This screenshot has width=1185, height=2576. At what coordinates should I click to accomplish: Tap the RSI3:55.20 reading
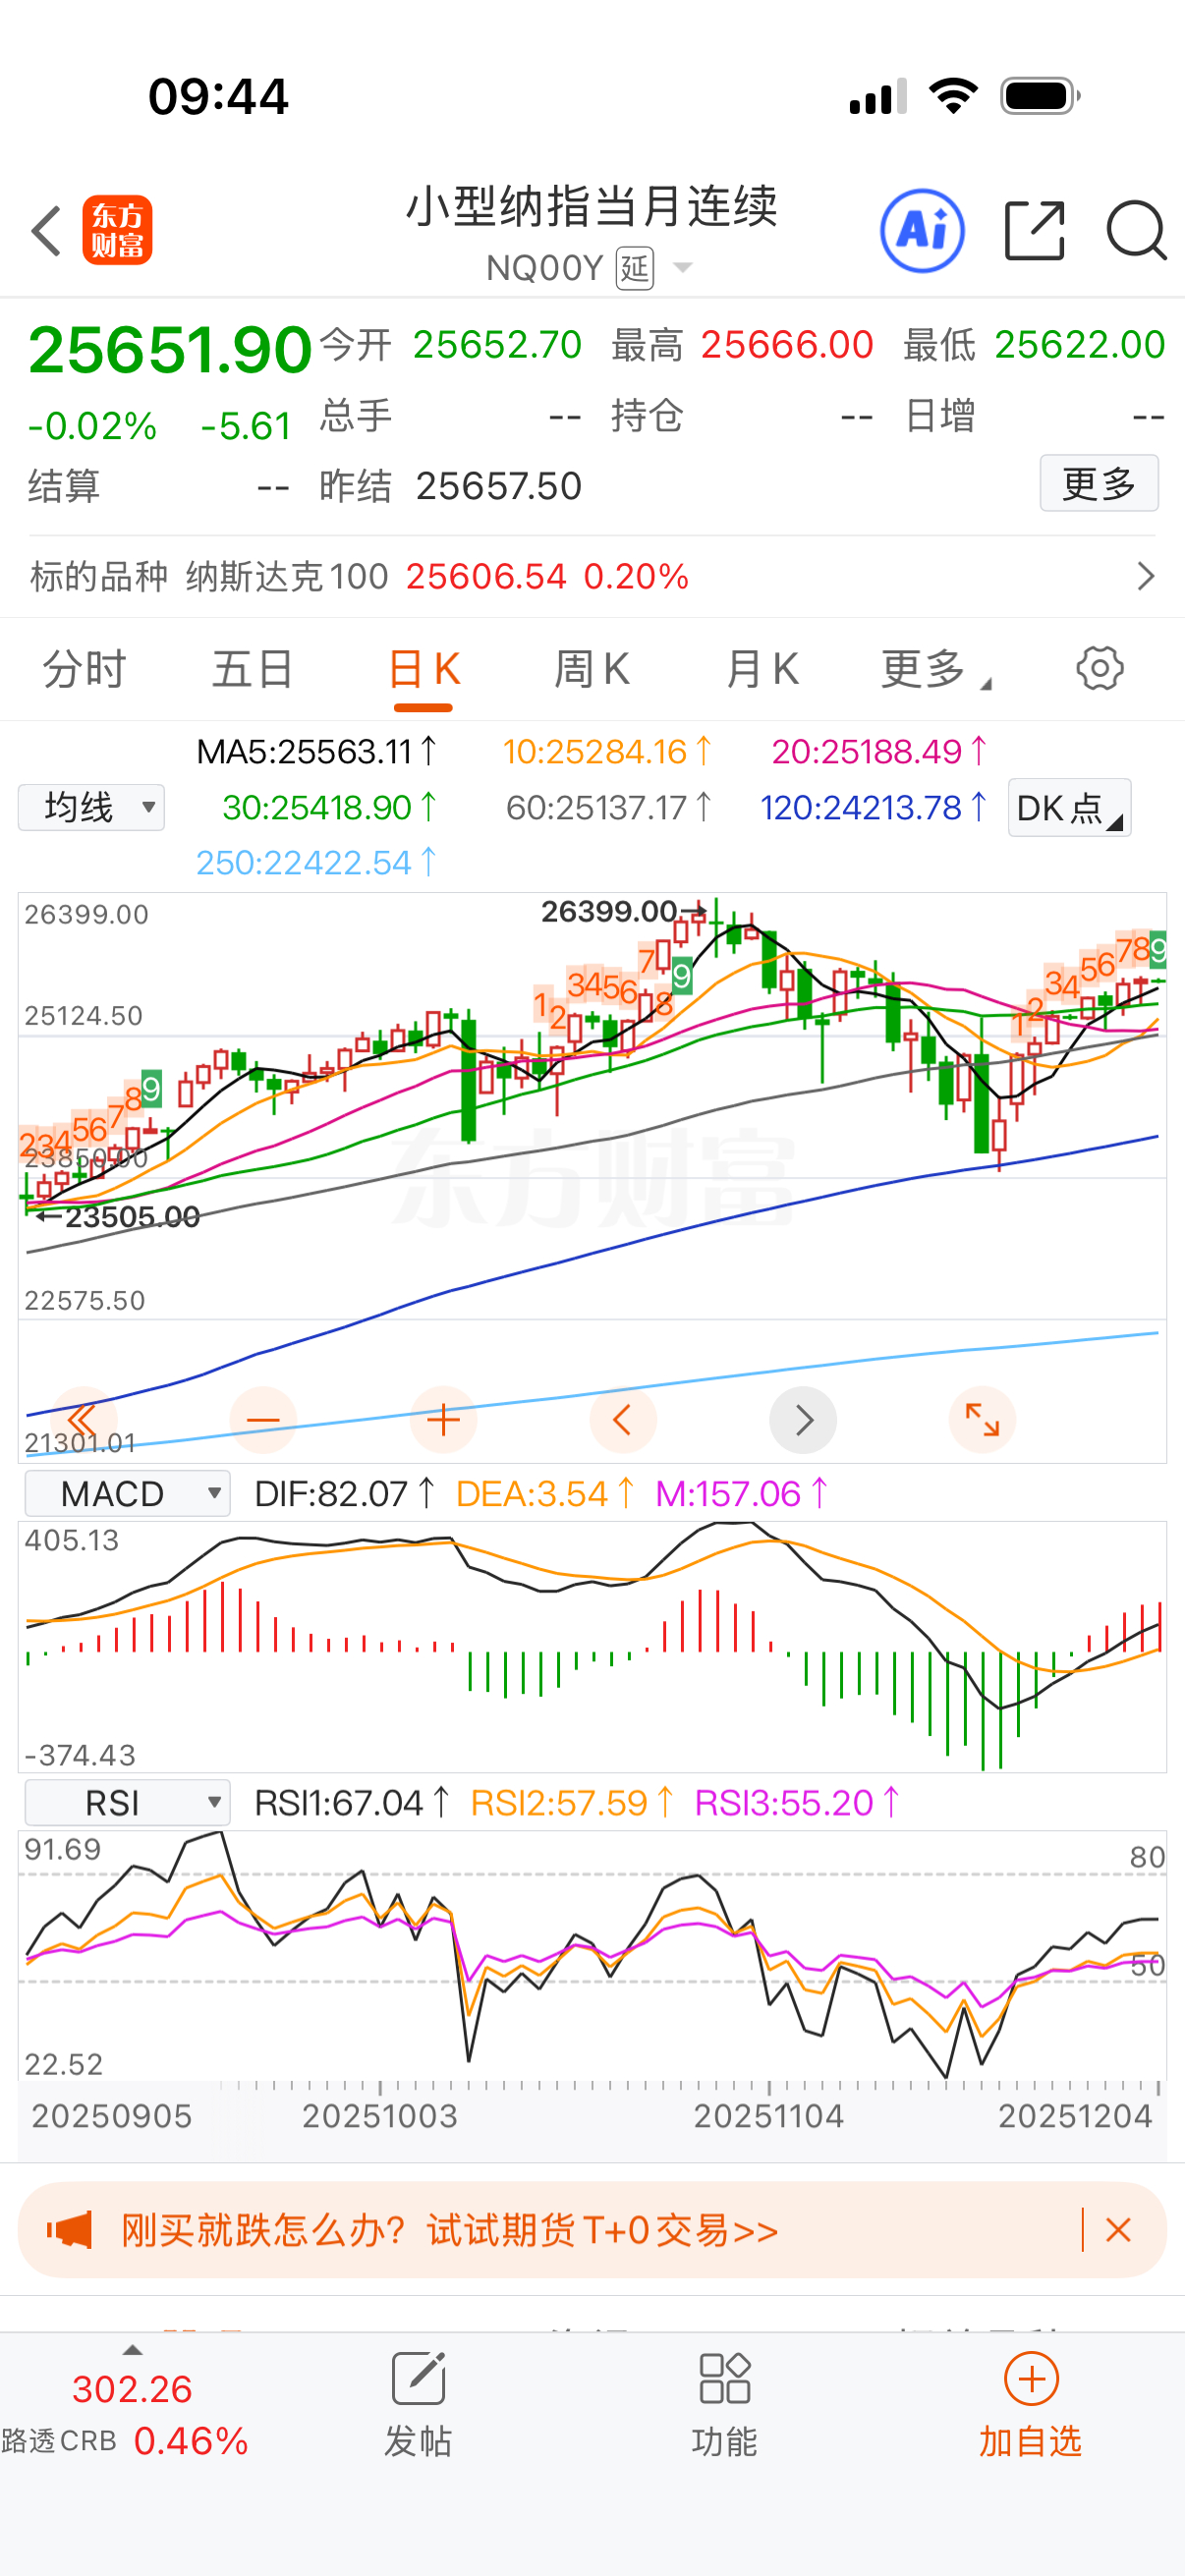tap(797, 1803)
